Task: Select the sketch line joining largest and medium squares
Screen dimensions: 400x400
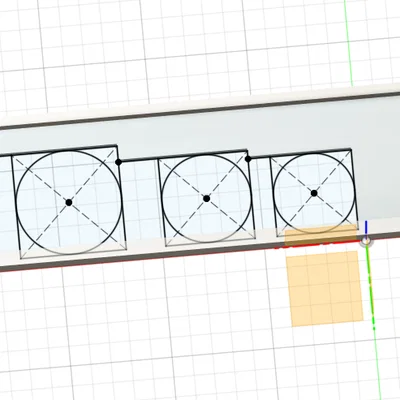Action: [x=139, y=161]
